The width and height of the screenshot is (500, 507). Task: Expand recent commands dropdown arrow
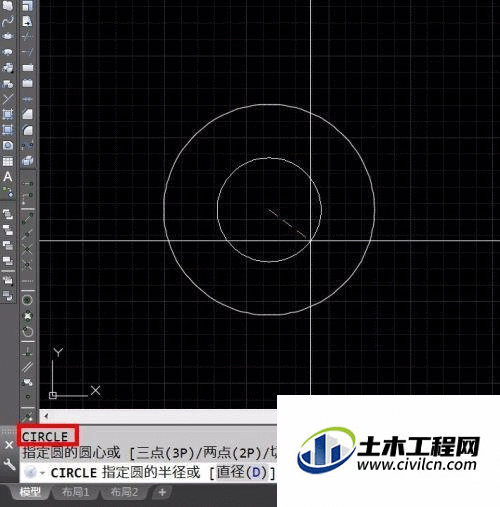[x=42, y=473]
